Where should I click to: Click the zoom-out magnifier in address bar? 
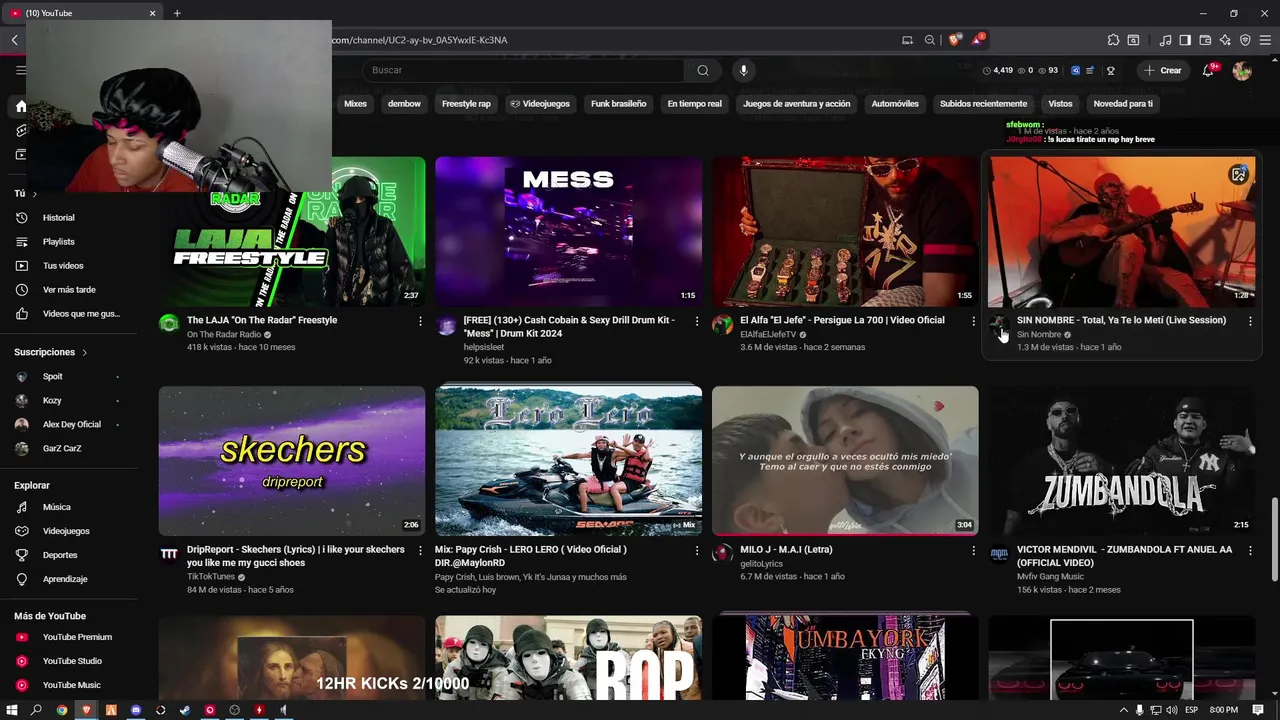(930, 40)
